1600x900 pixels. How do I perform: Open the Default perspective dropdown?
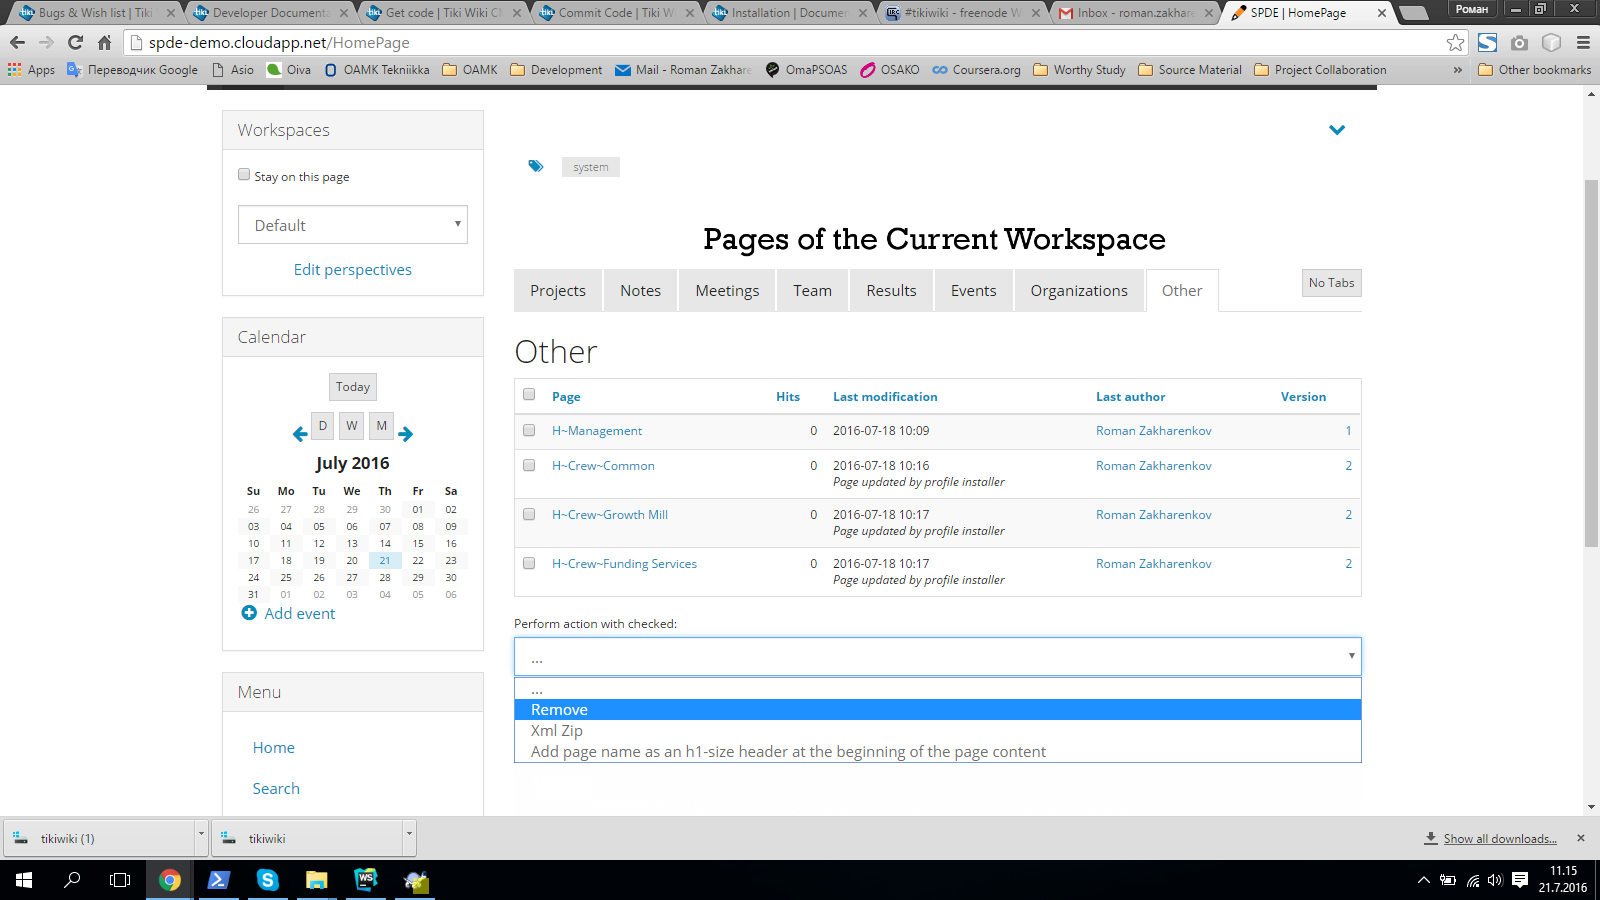353,225
